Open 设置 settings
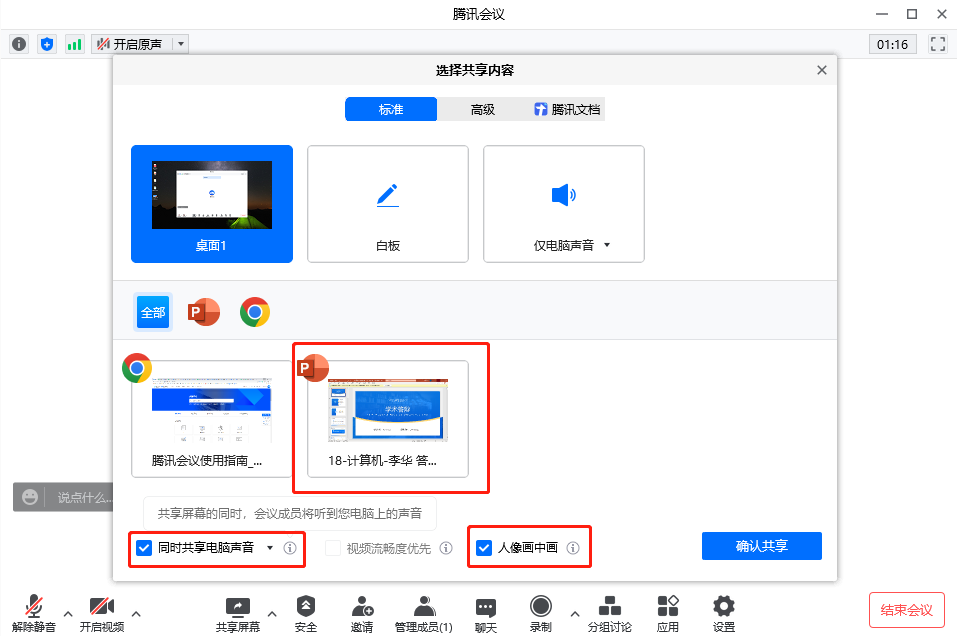Screen dimensions: 957x636 pyautogui.click(x=724, y=613)
